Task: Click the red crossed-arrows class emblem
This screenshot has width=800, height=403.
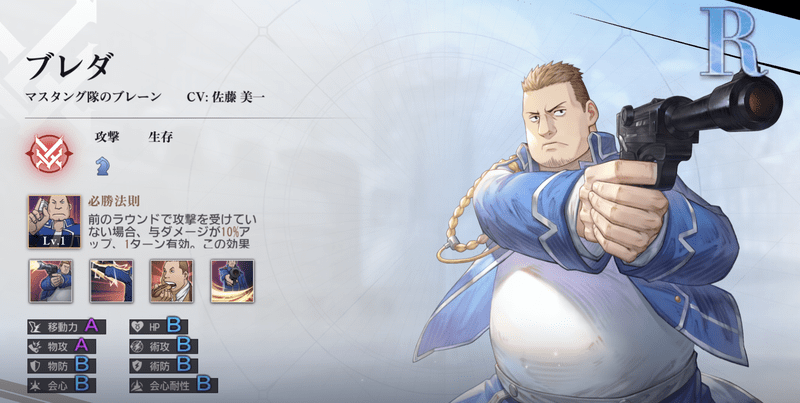Action: tap(49, 154)
